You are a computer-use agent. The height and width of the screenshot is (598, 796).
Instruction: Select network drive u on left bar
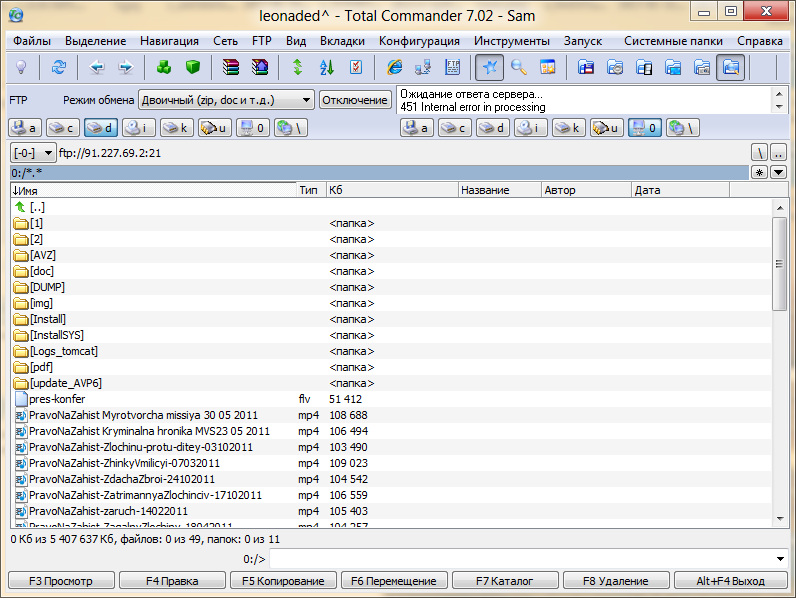215,128
